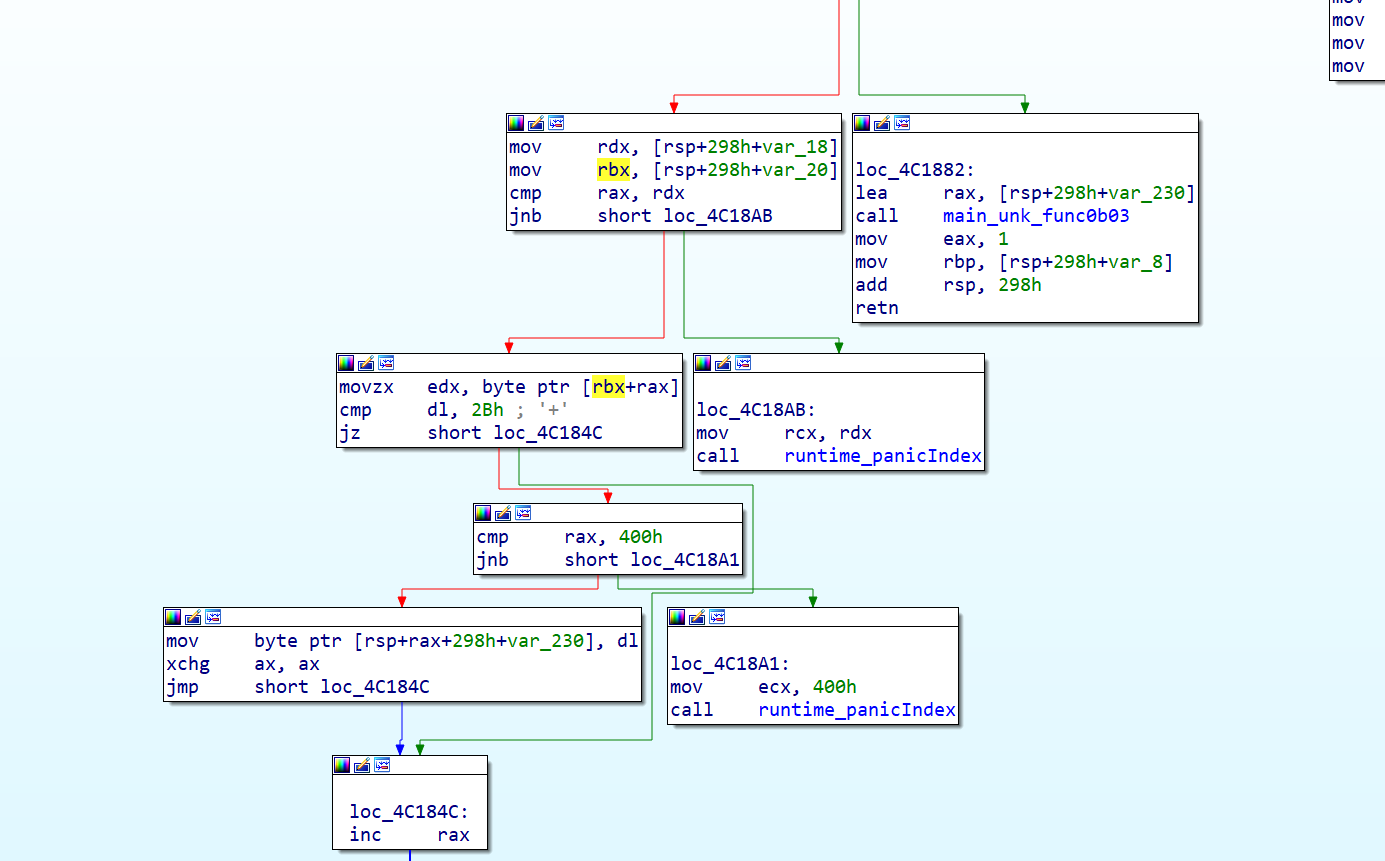Follow the main_unk_func0b03 function call

[x=1035, y=216]
